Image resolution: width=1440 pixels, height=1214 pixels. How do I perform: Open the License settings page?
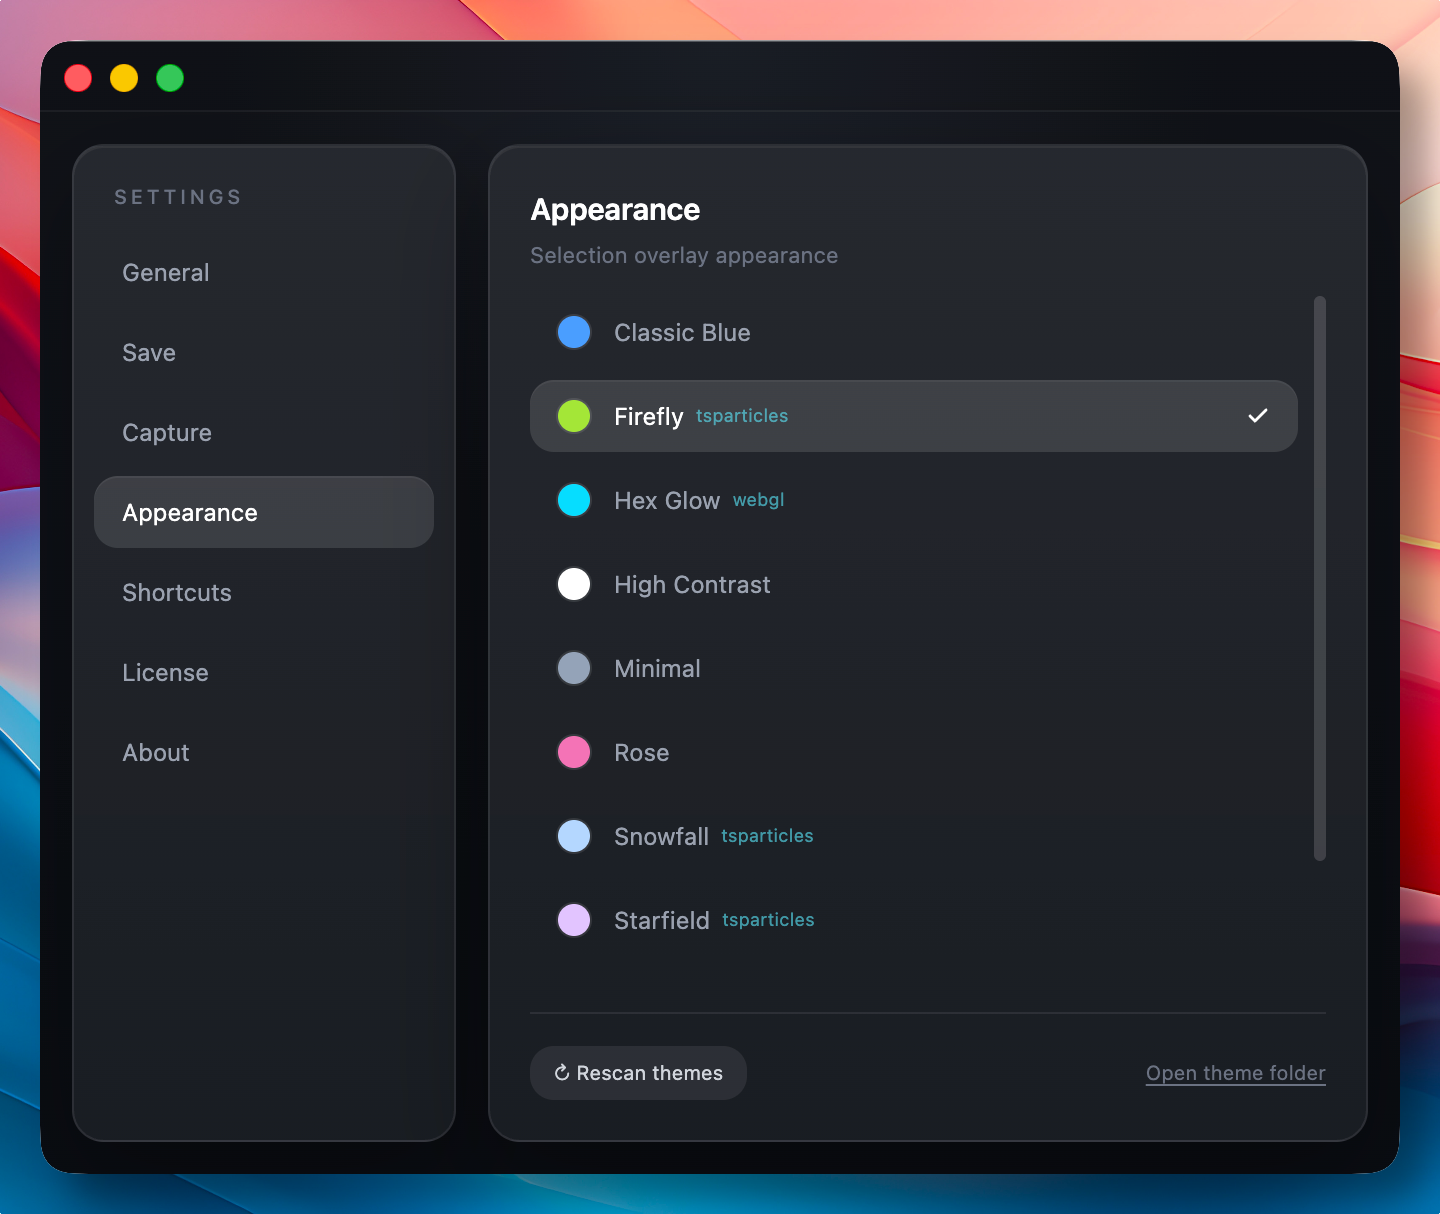(166, 673)
